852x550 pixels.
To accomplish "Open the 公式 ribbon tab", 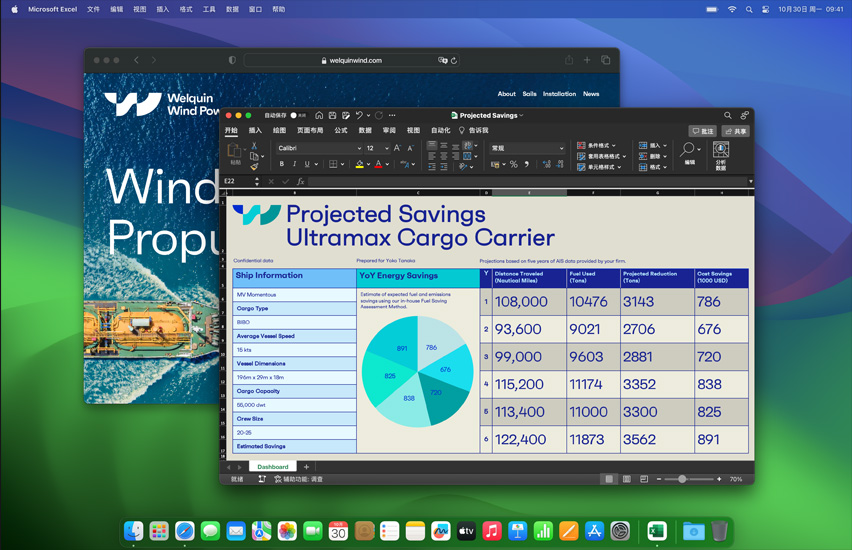I will pyautogui.click(x=341, y=130).
